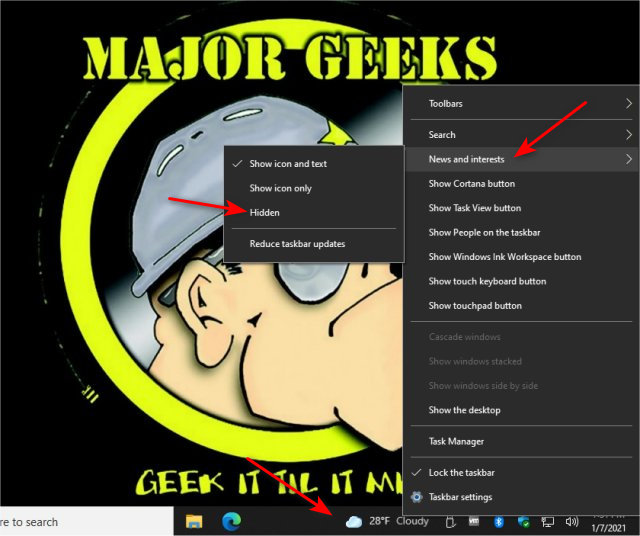Click 'Show the desktop' menu entry
Screen dimensions: 640x536
pos(521,410)
